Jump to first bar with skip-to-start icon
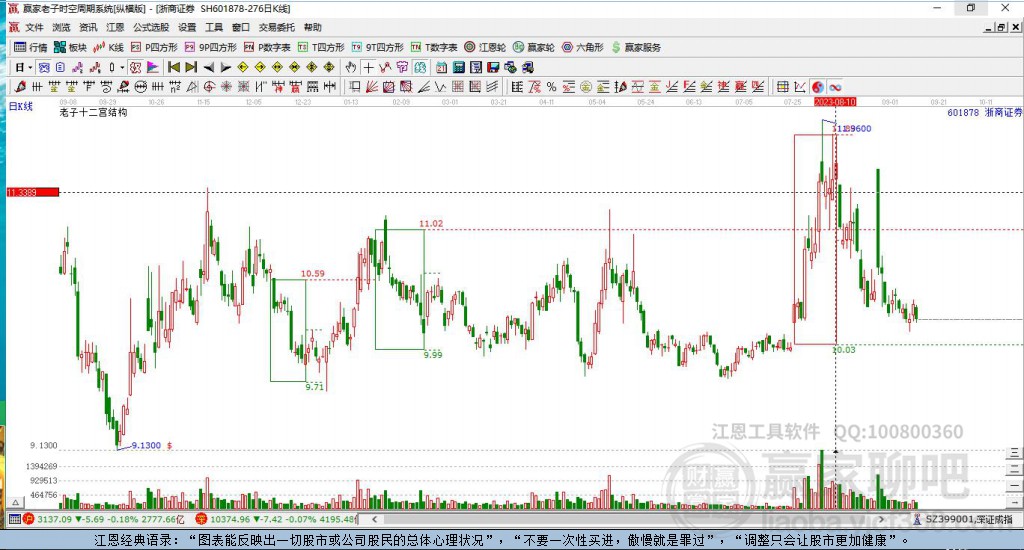The height and width of the screenshot is (550, 1024). [x=174, y=67]
